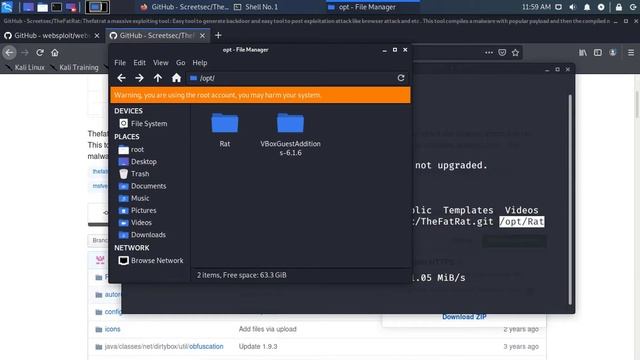Open the Kali applications menu icon
Screen dimensions: 640x360
7,7
